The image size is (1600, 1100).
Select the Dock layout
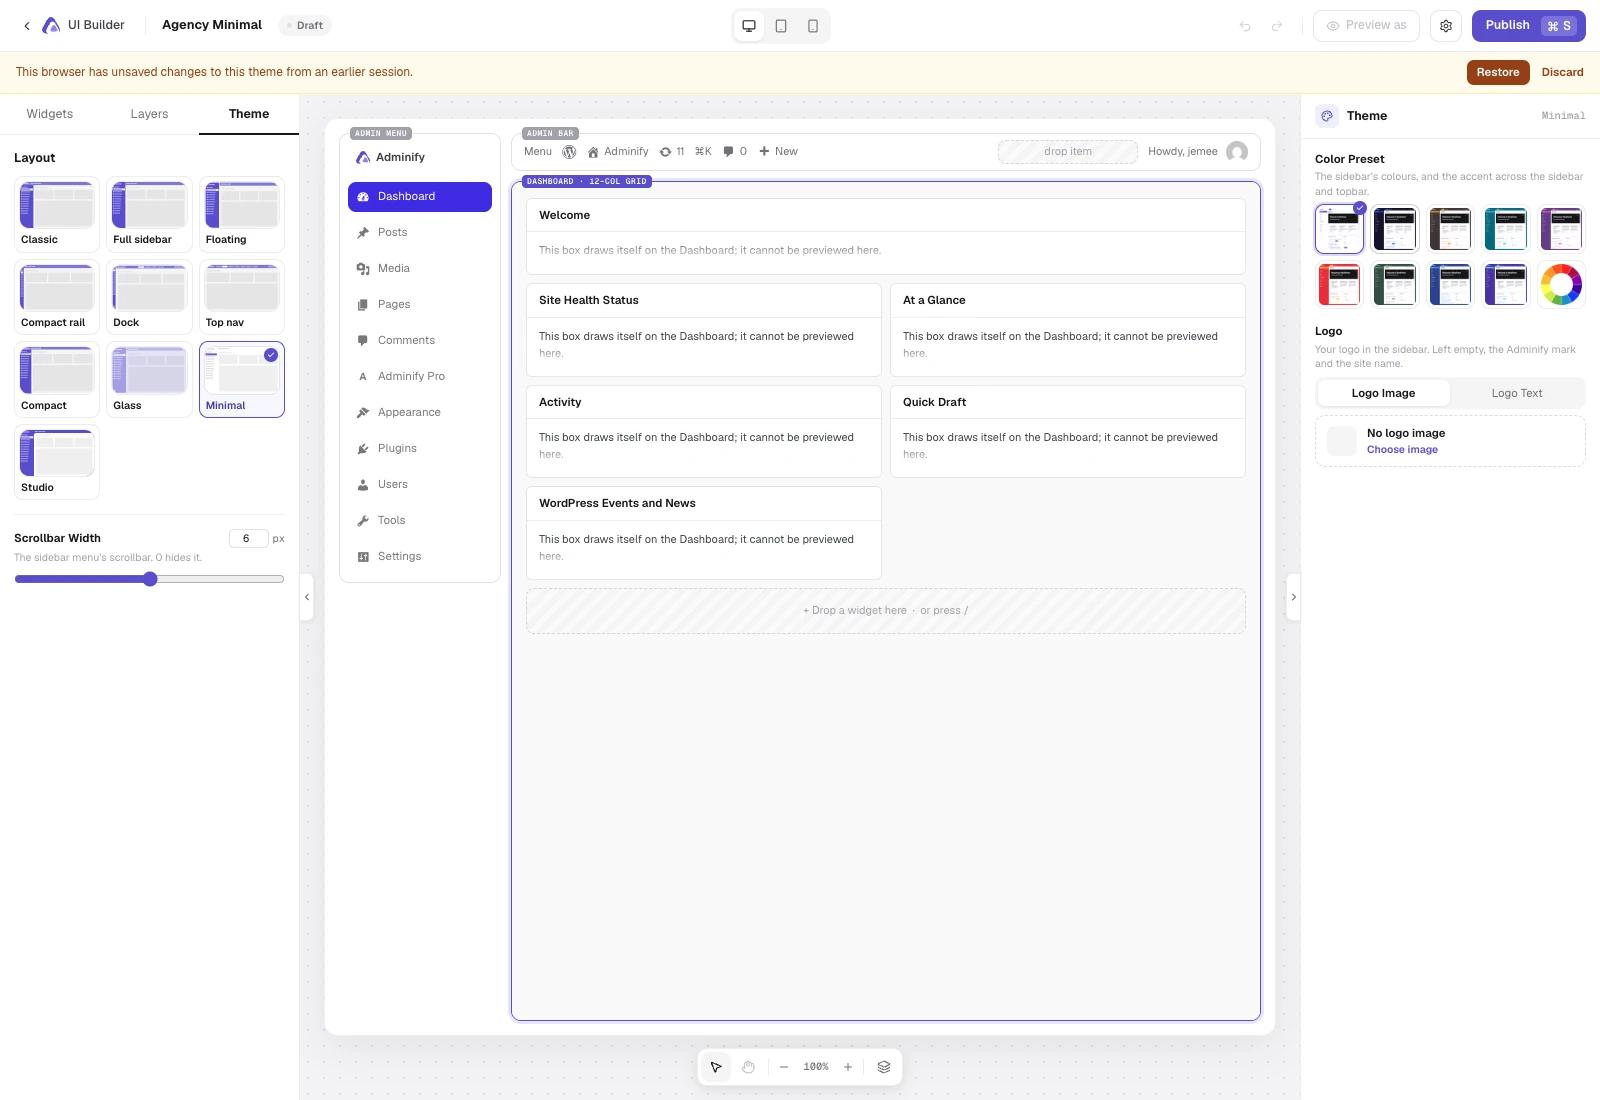(149, 297)
